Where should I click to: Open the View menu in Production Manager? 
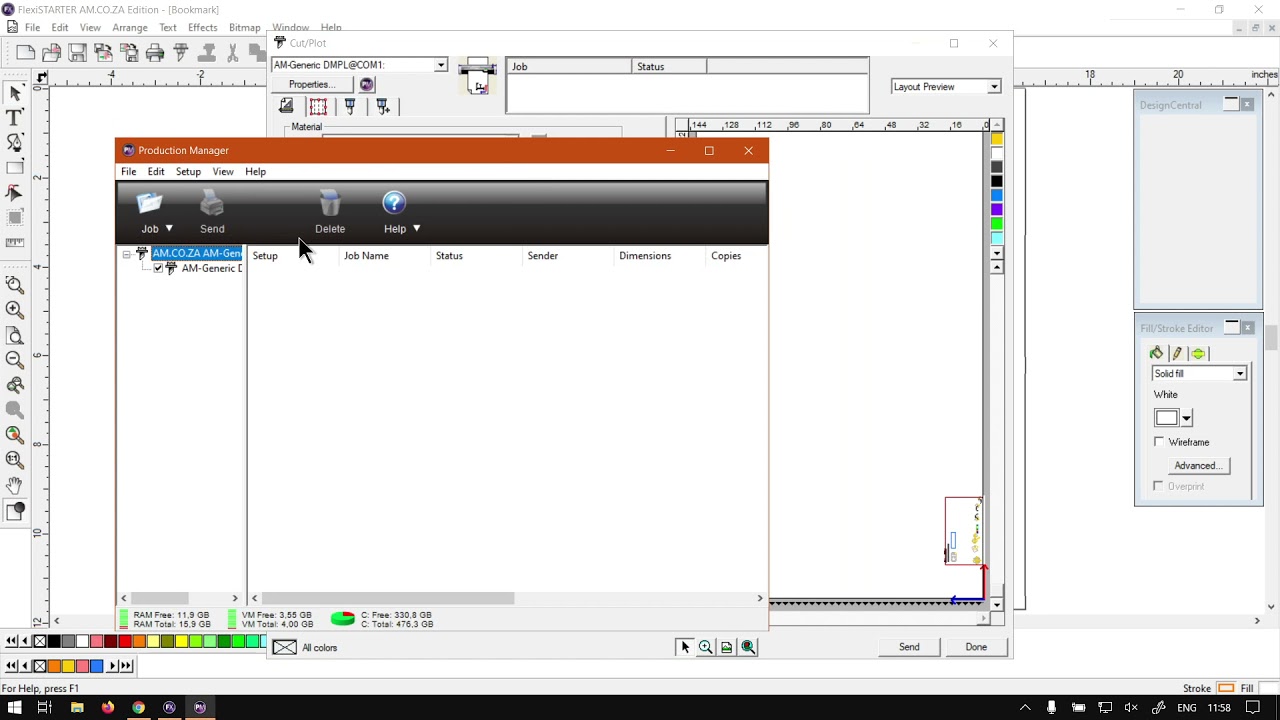pos(223,172)
